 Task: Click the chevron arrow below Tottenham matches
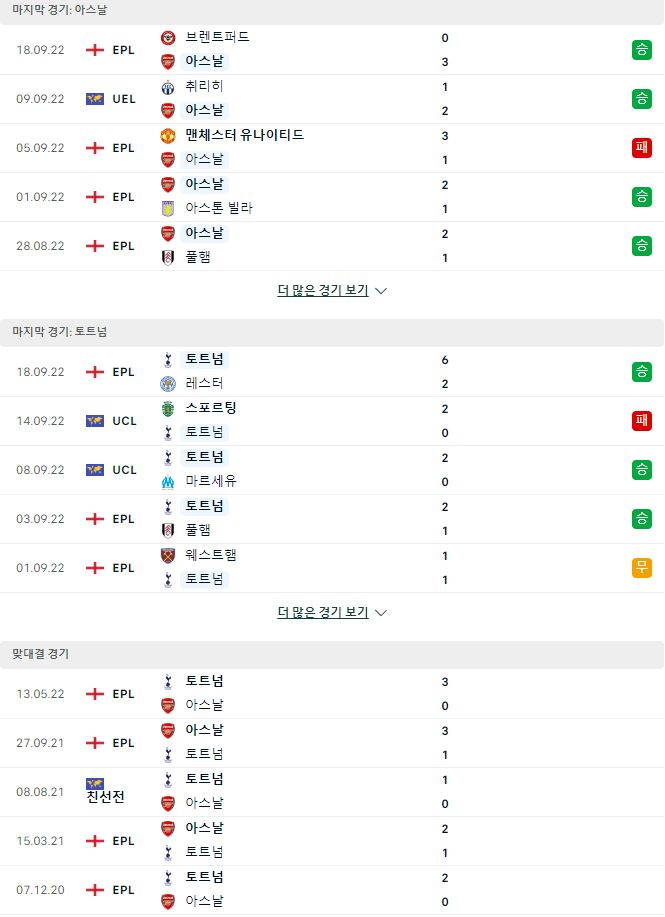pyautogui.click(x=381, y=613)
